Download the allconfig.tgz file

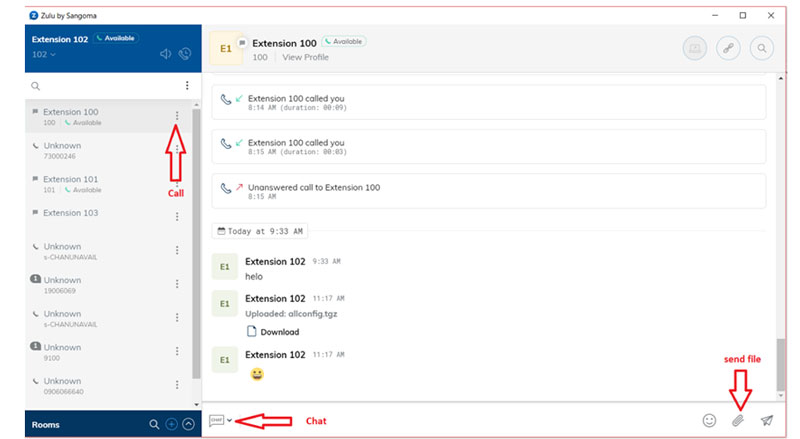[279, 332]
